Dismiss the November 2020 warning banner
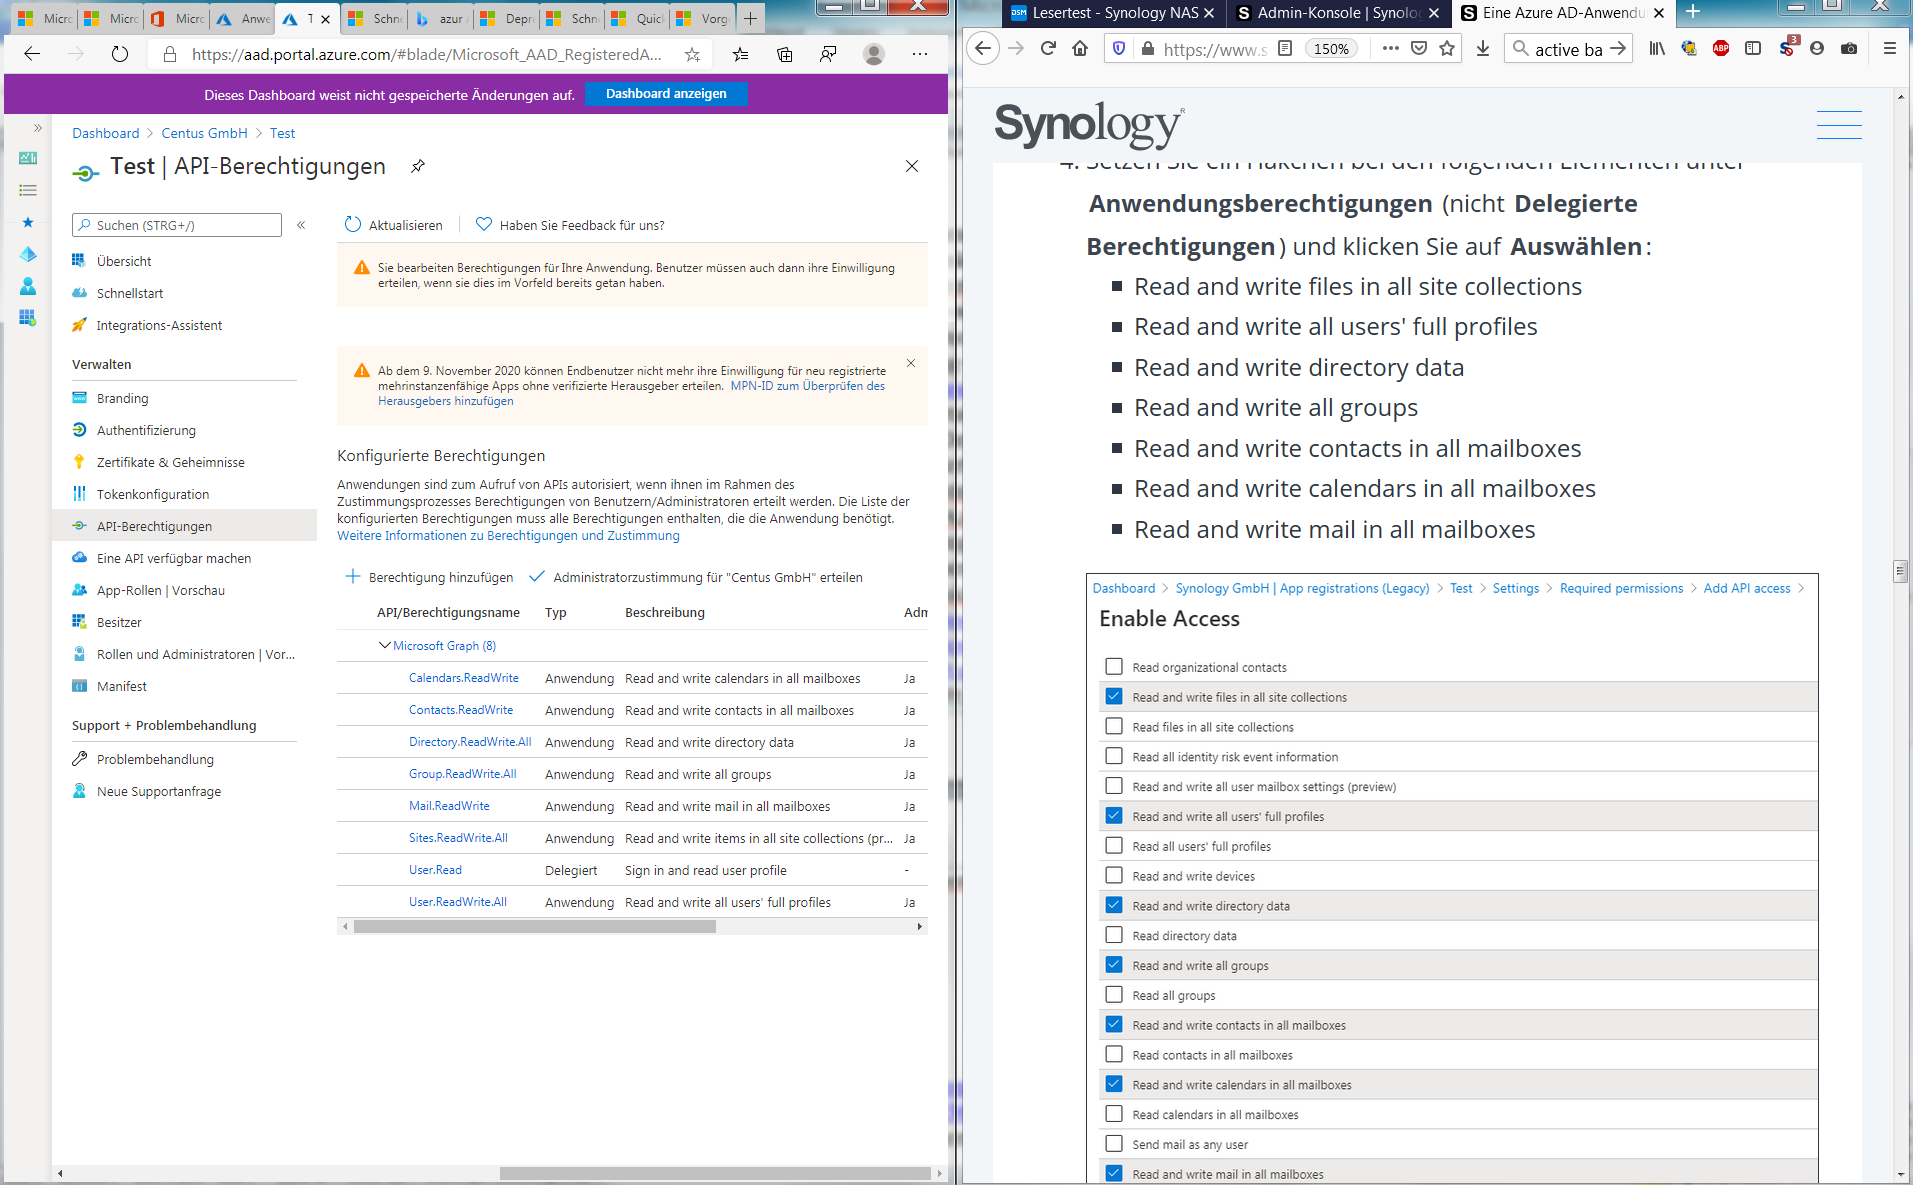The height and width of the screenshot is (1185, 1913). (x=911, y=363)
